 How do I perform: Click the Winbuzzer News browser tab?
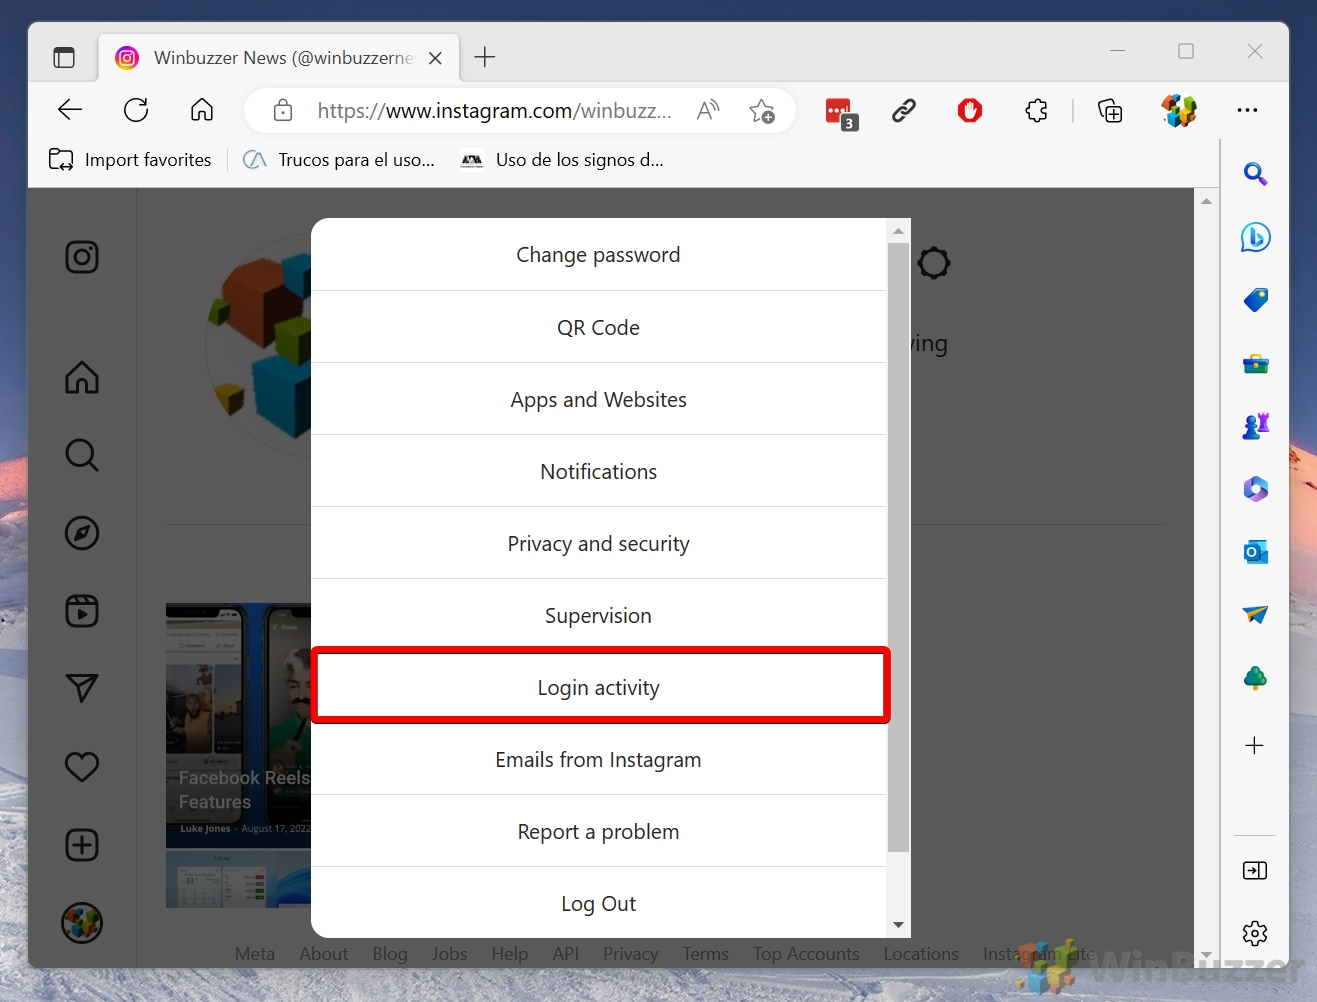click(279, 58)
